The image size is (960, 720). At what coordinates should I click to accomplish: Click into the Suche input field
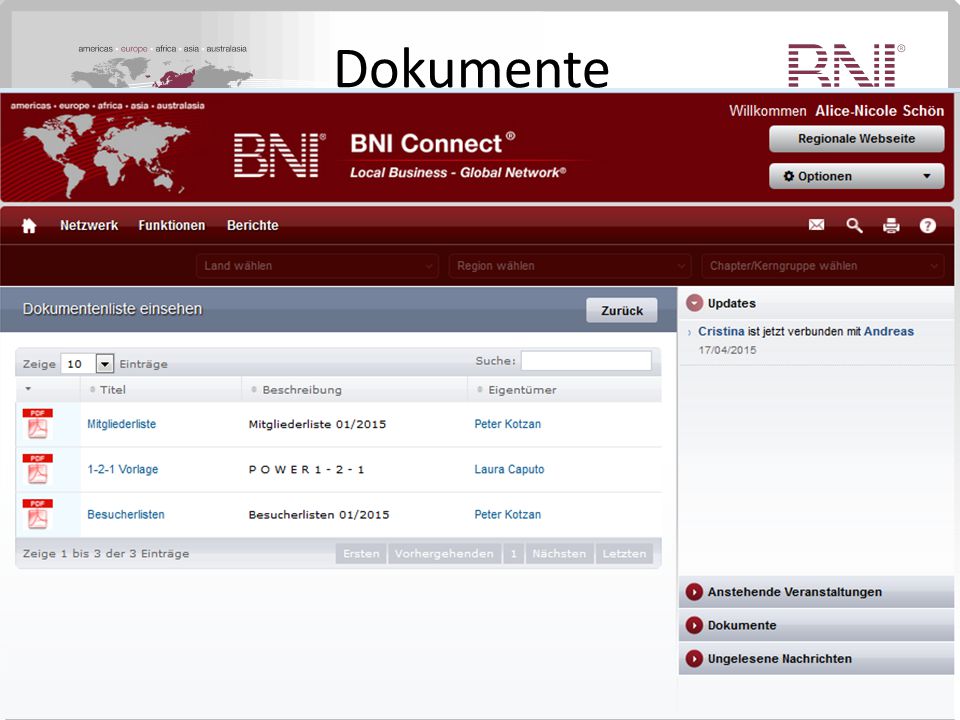pos(586,361)
